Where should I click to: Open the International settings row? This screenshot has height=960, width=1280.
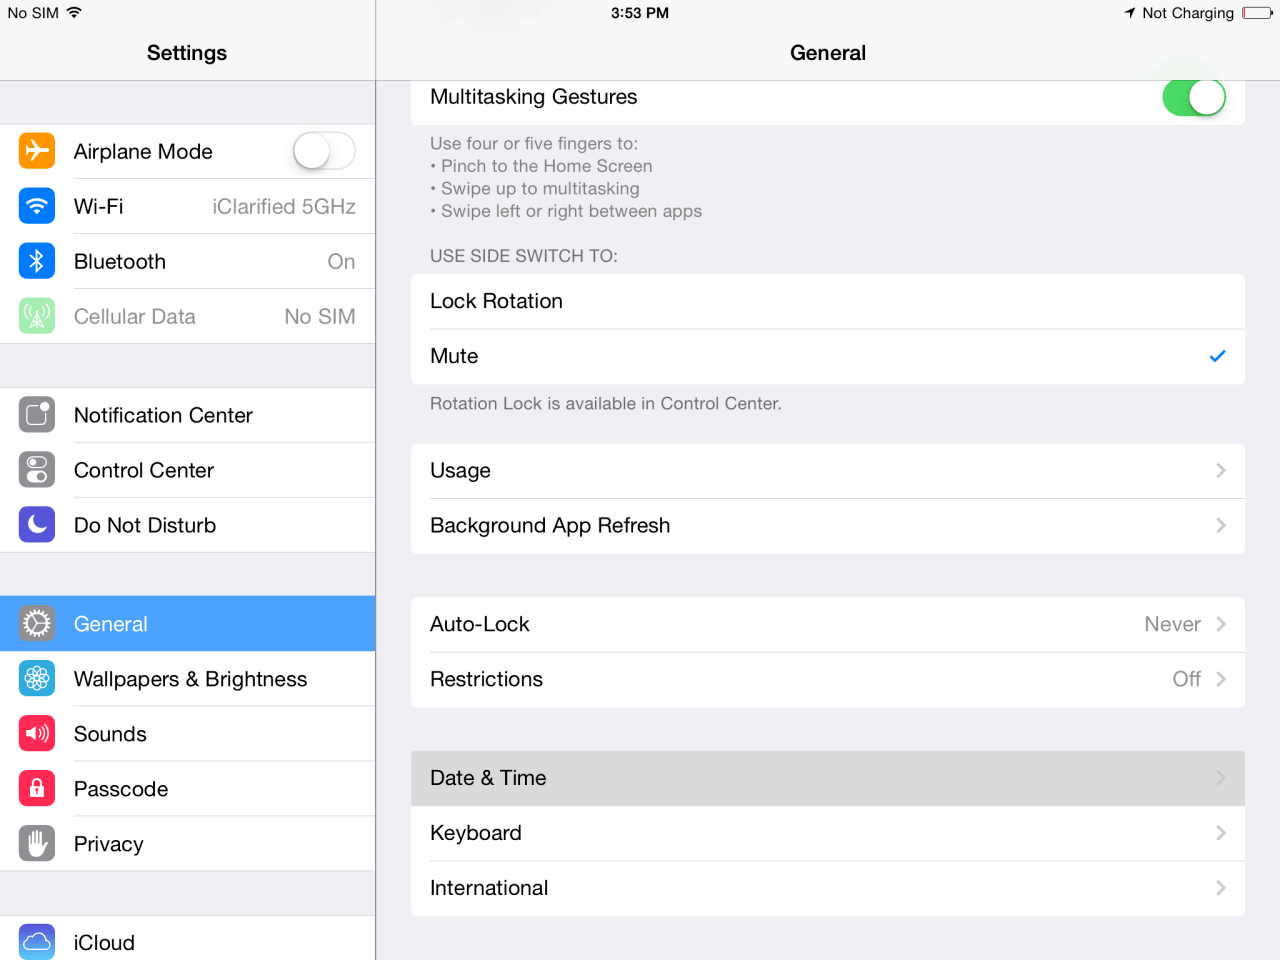click(827, 888)
